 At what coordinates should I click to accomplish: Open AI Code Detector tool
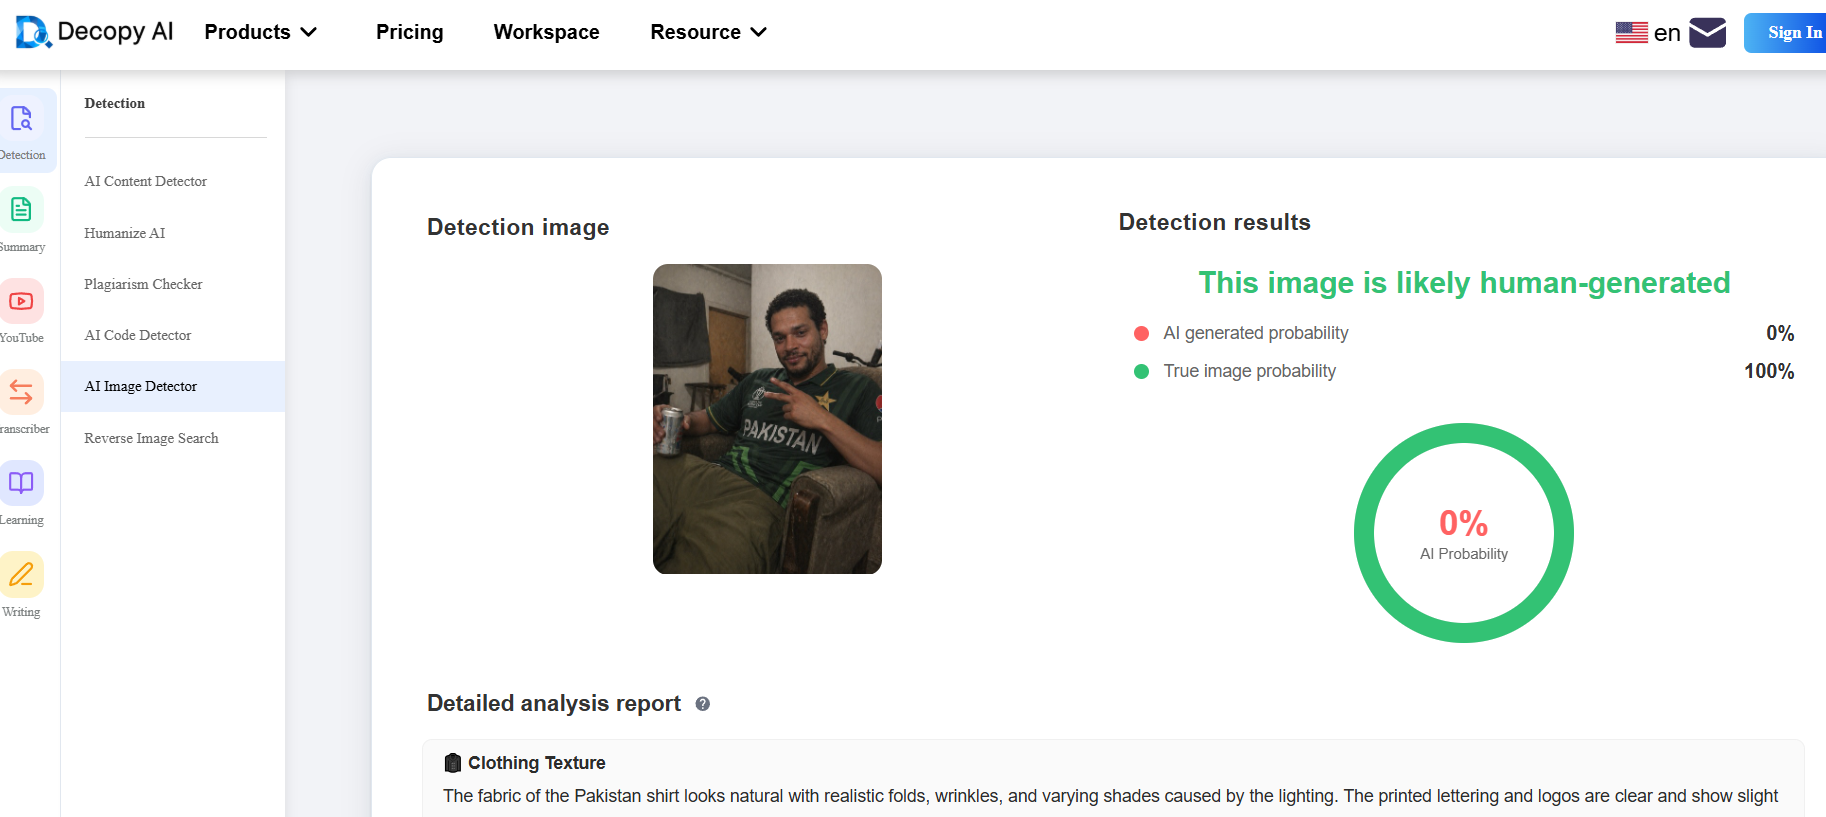138,335
